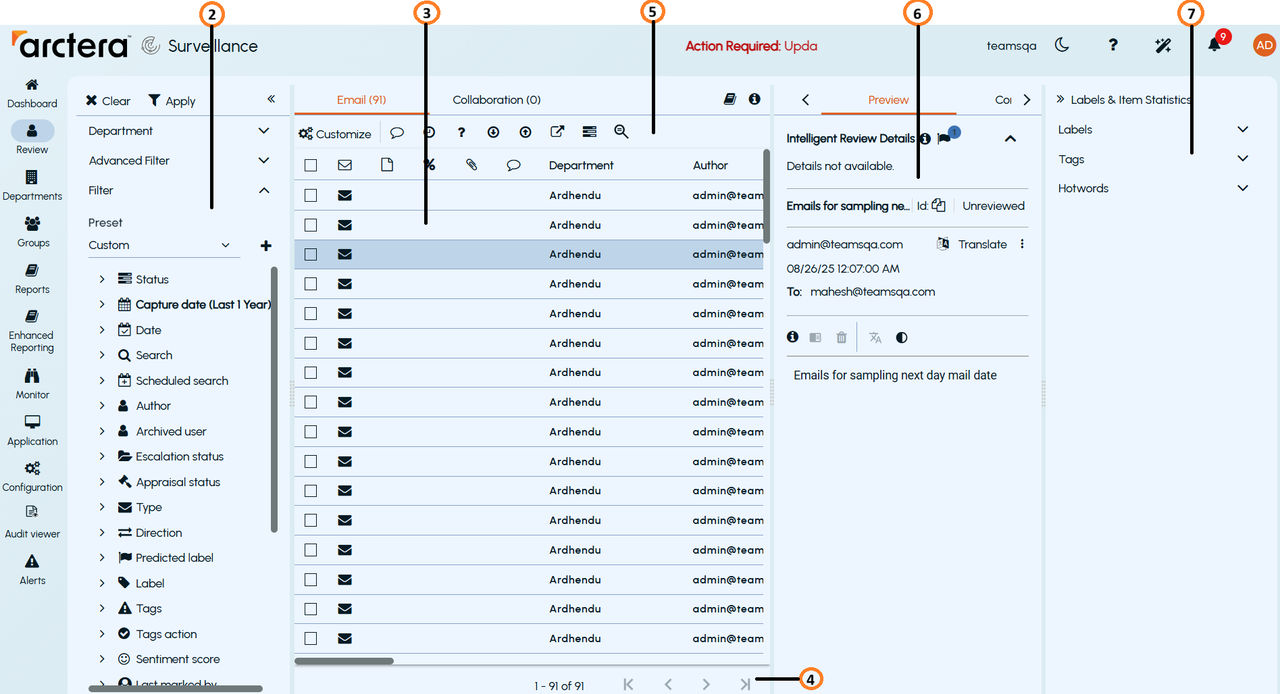Image resolution: width=1280 pixels, height=694 pixels.
Task: Switch to the Collaboration (0) tab
Action: click(497, 100)
